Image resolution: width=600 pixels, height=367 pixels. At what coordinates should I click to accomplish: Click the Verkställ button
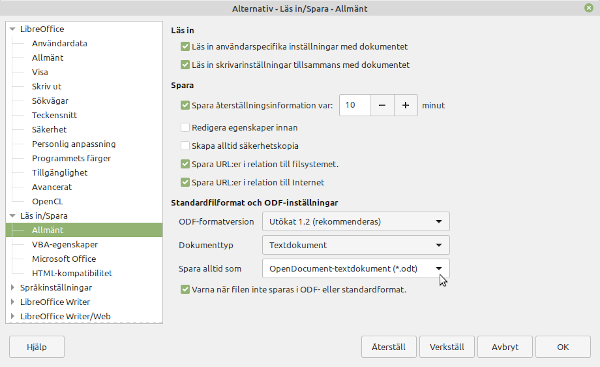coord(447,347)
